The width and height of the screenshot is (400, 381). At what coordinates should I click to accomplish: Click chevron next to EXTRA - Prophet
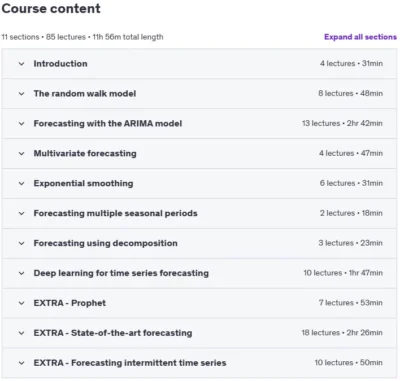22,303
